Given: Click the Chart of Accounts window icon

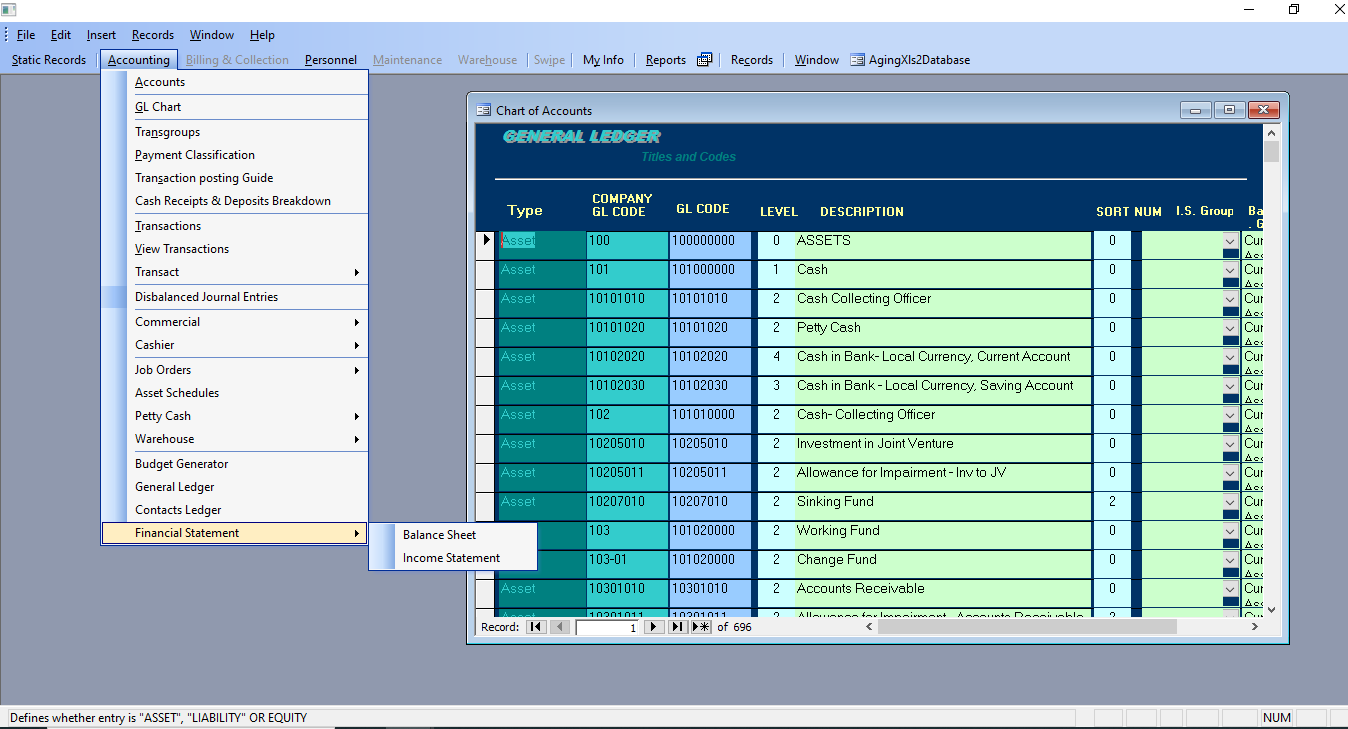Looking at the screenshot, I should [483, 110].
